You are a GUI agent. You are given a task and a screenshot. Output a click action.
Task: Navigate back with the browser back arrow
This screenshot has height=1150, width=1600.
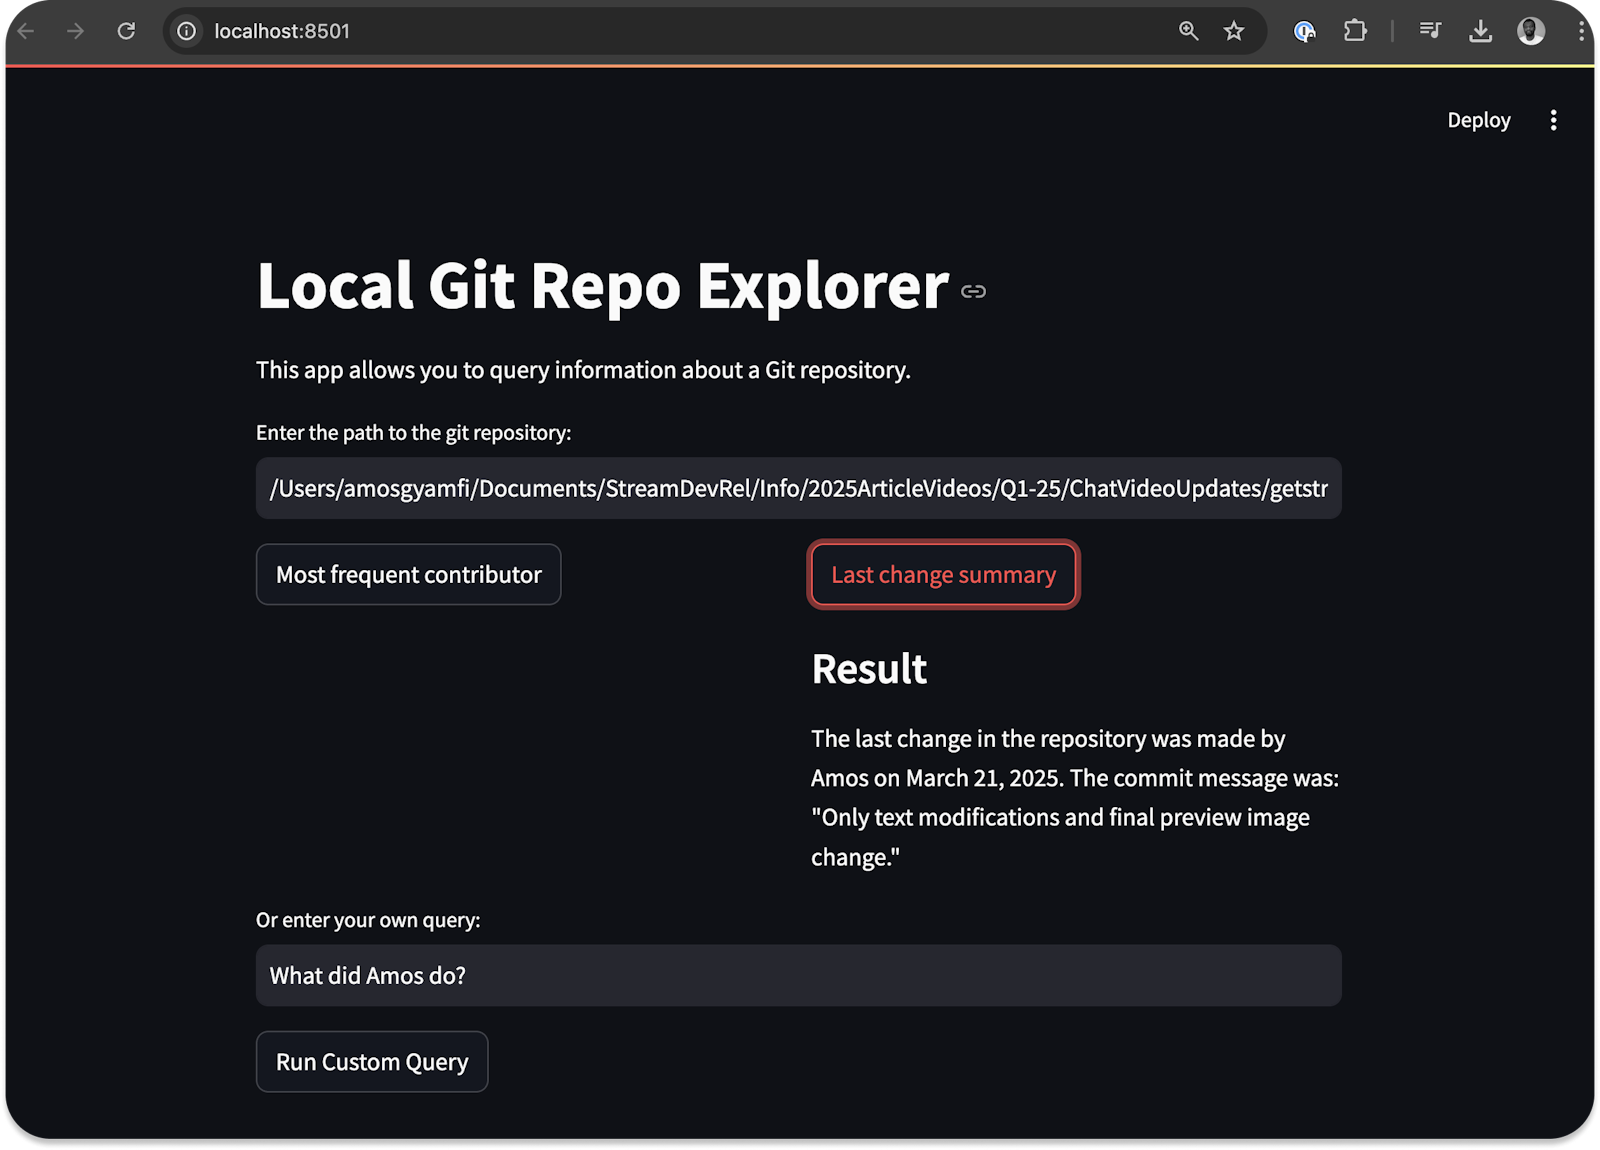[x=25, y=31]
